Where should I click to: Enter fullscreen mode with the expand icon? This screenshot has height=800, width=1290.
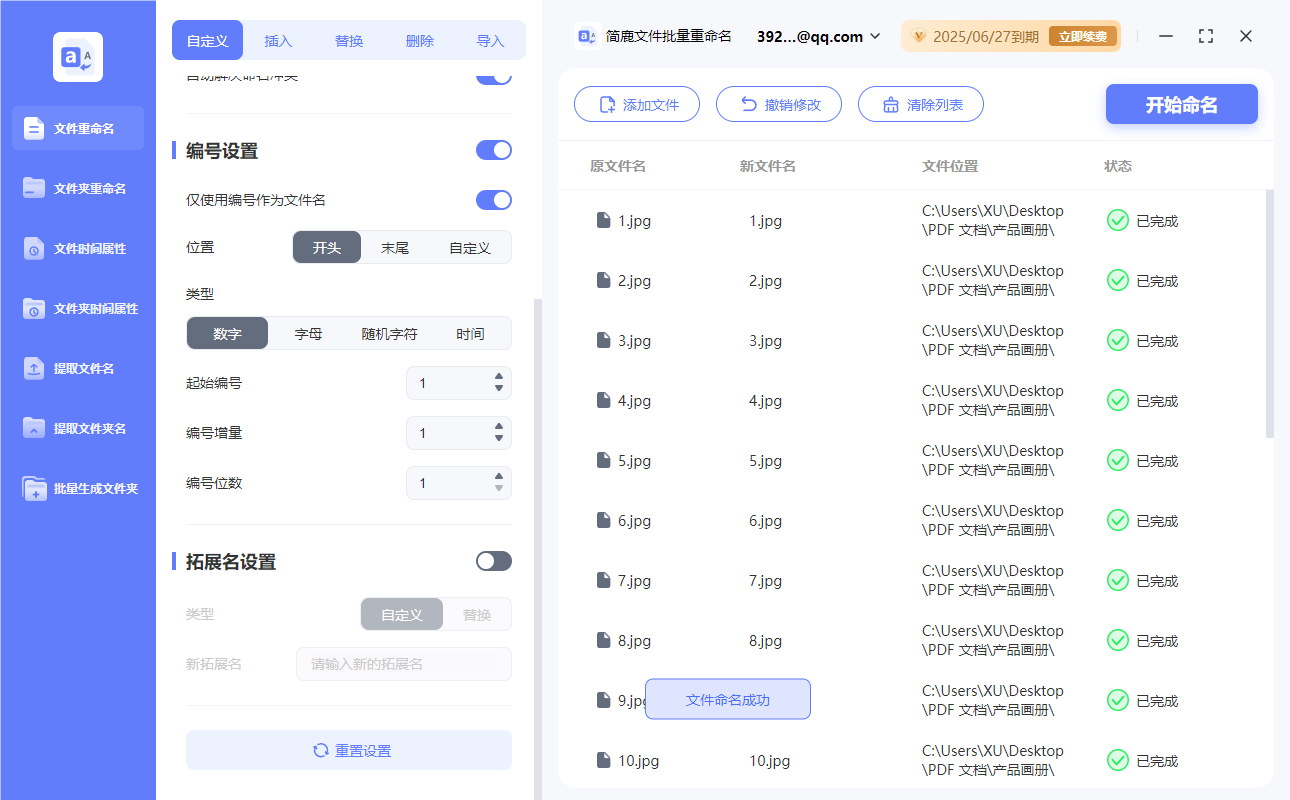[x=1205, y=36]
